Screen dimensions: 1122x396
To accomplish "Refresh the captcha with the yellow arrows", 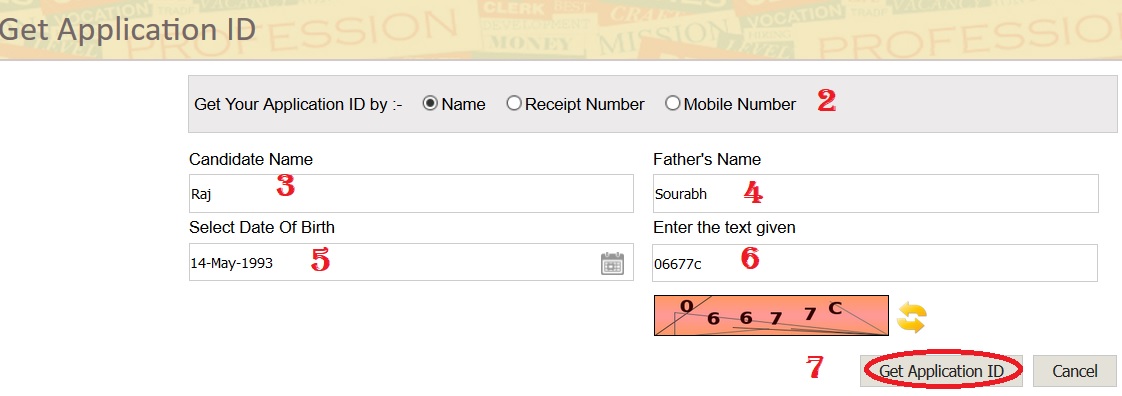I will pyautogui.click(x=912, y=317).
